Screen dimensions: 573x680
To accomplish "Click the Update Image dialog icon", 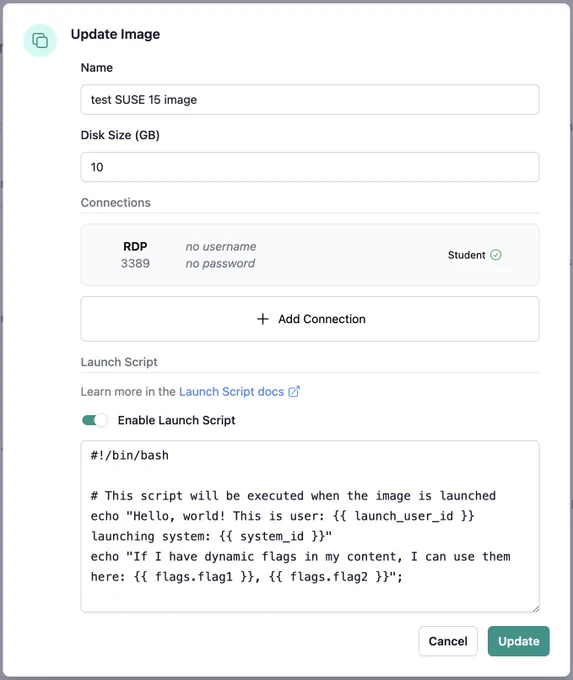I will [40, 41].
